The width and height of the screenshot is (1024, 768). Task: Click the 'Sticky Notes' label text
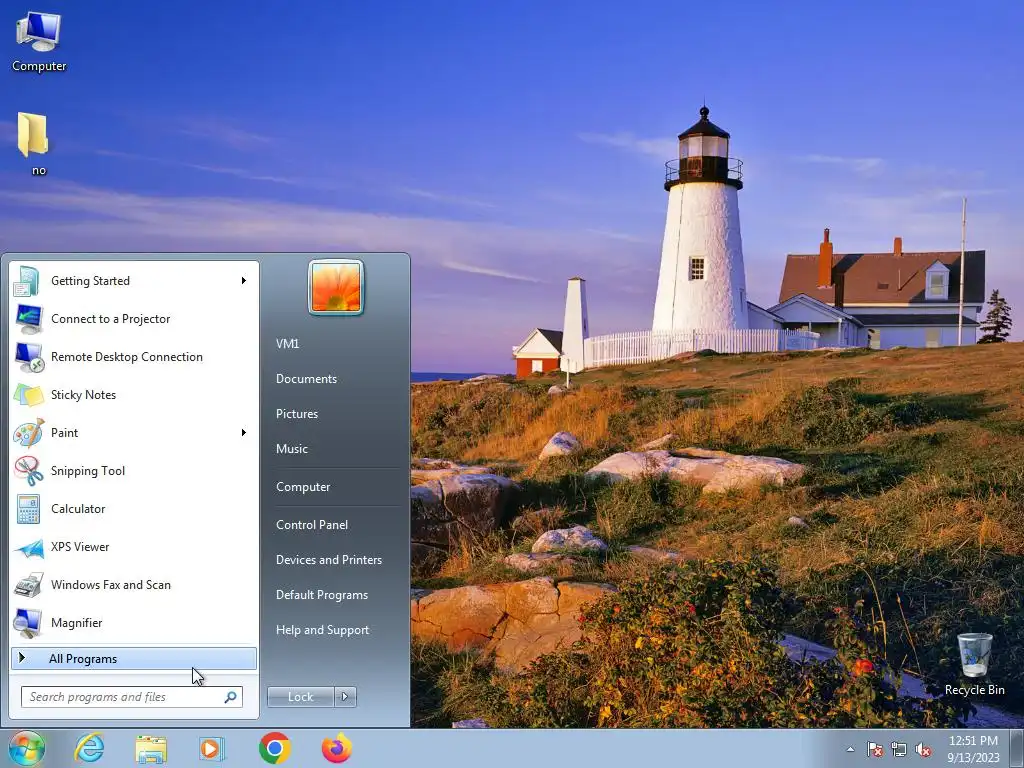point(83,395)
